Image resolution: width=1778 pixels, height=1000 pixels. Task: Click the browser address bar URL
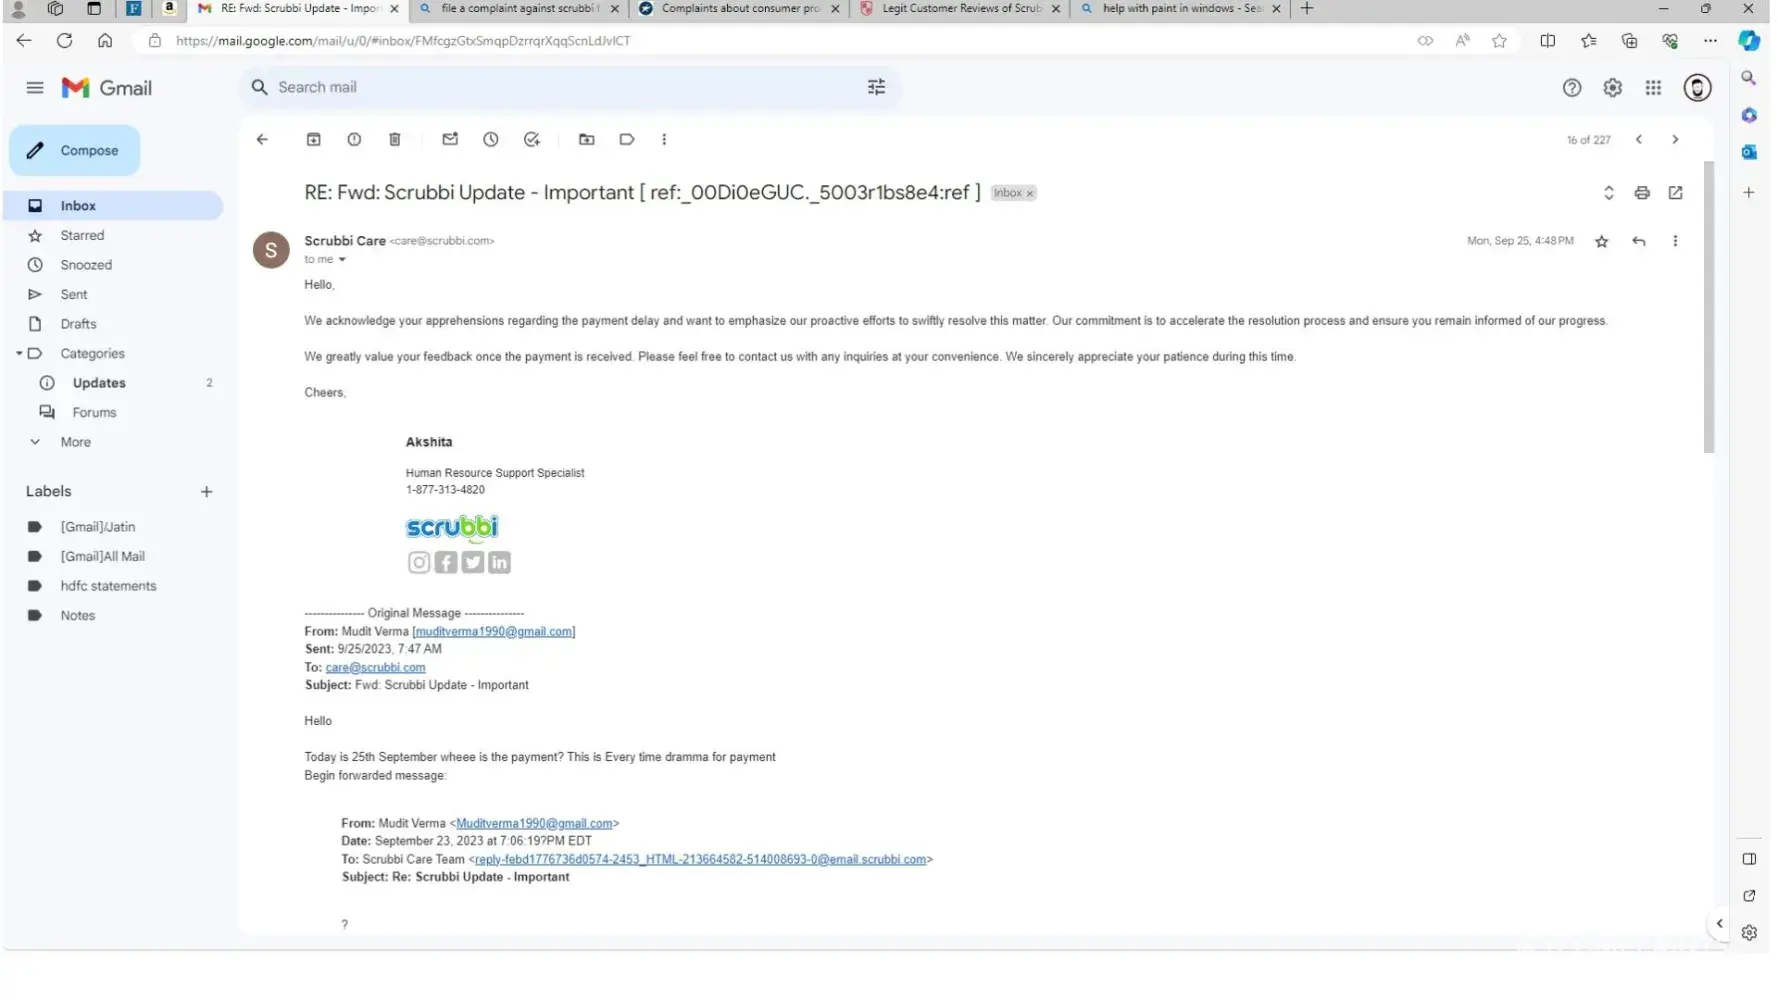[403, 41]
